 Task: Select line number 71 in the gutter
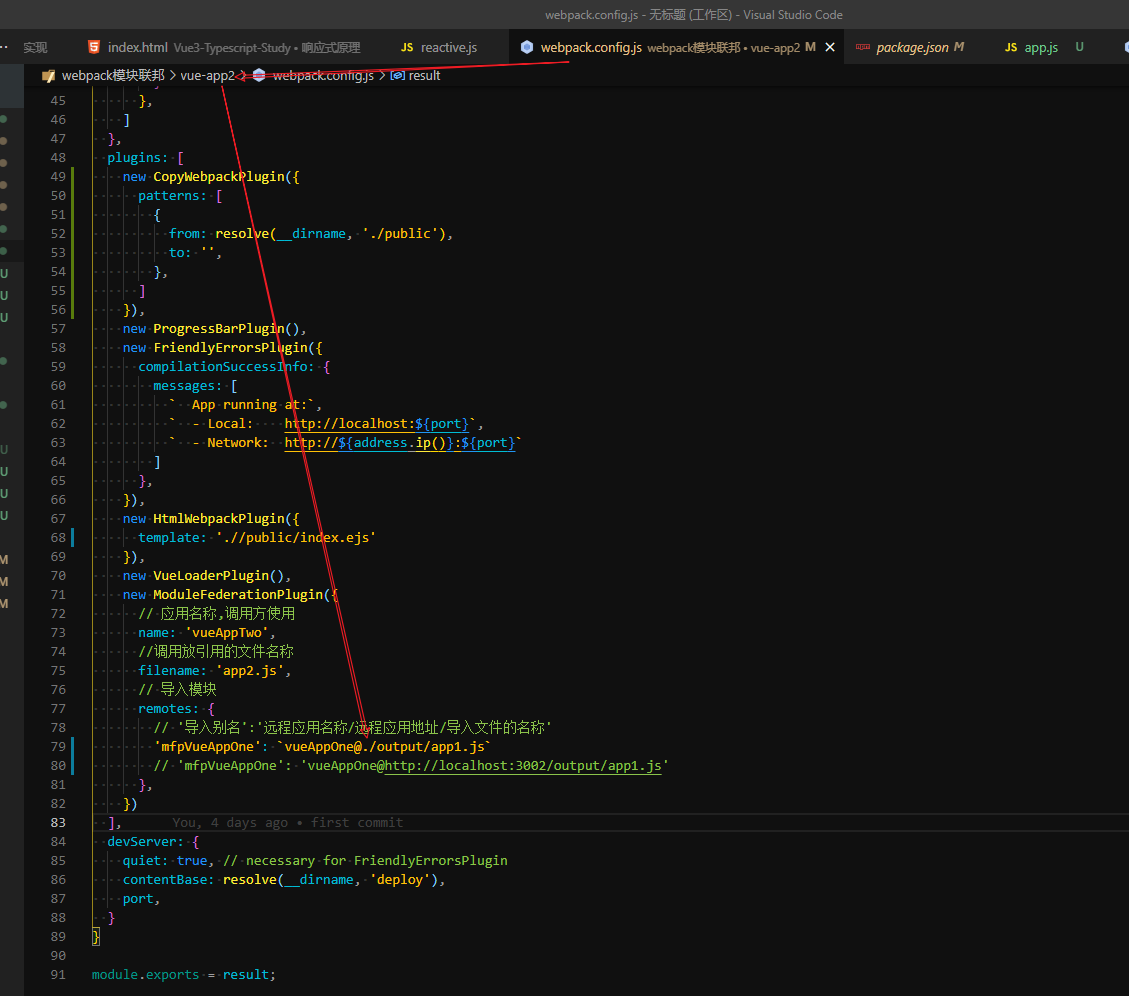point(58,595)
